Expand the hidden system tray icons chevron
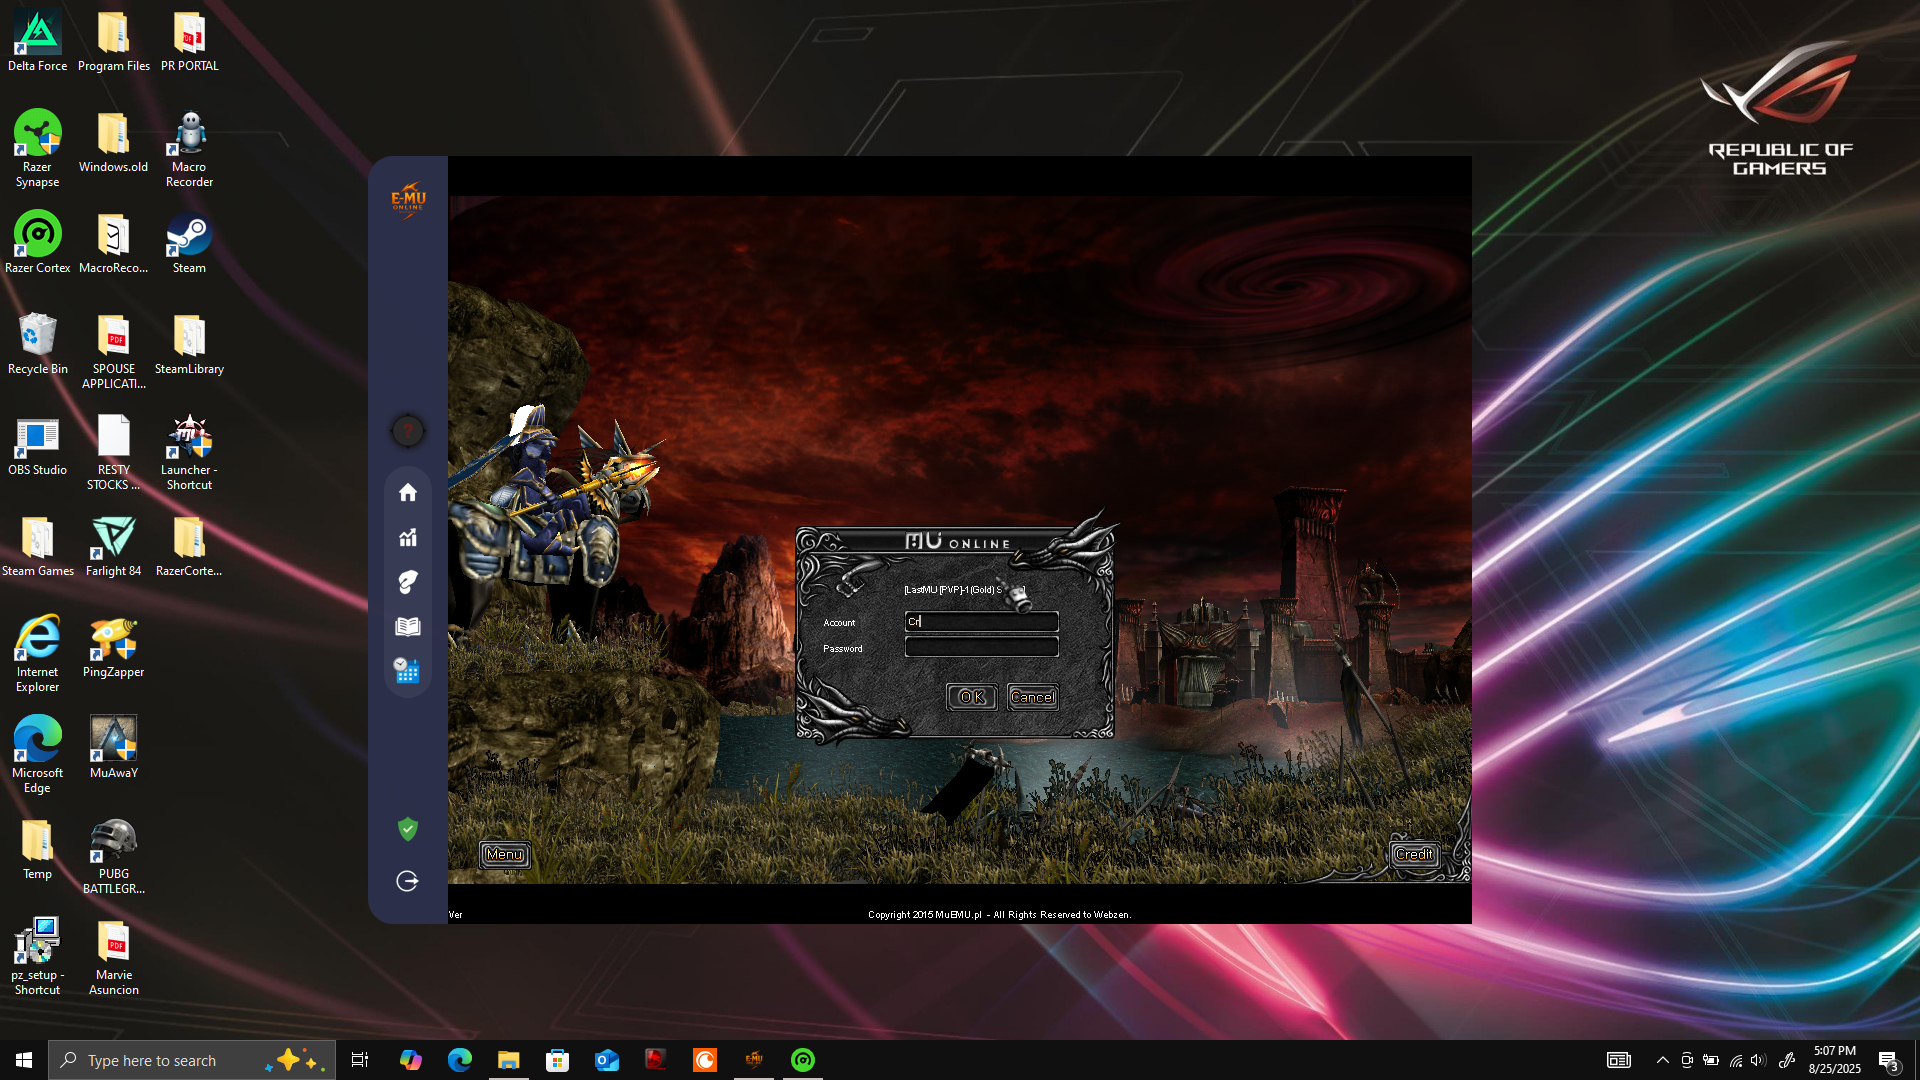The width and height of the screenshot is (1920, 1080). point(1662,1060)
